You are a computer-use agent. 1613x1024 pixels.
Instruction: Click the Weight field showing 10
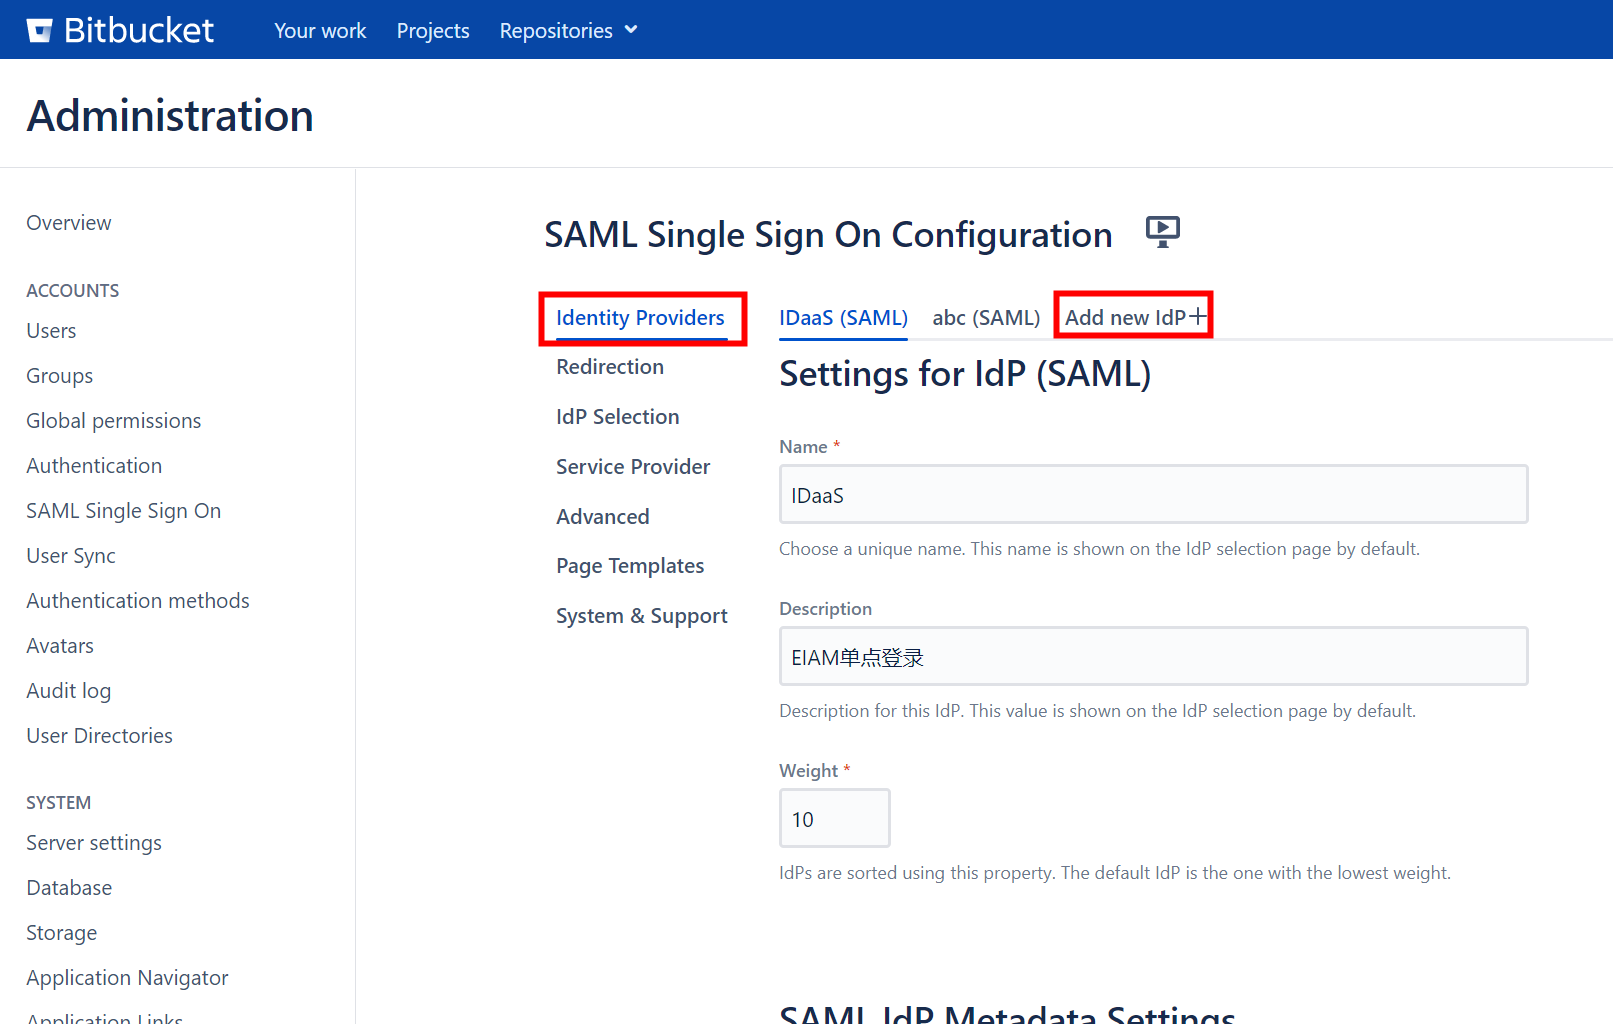[835, 818]
